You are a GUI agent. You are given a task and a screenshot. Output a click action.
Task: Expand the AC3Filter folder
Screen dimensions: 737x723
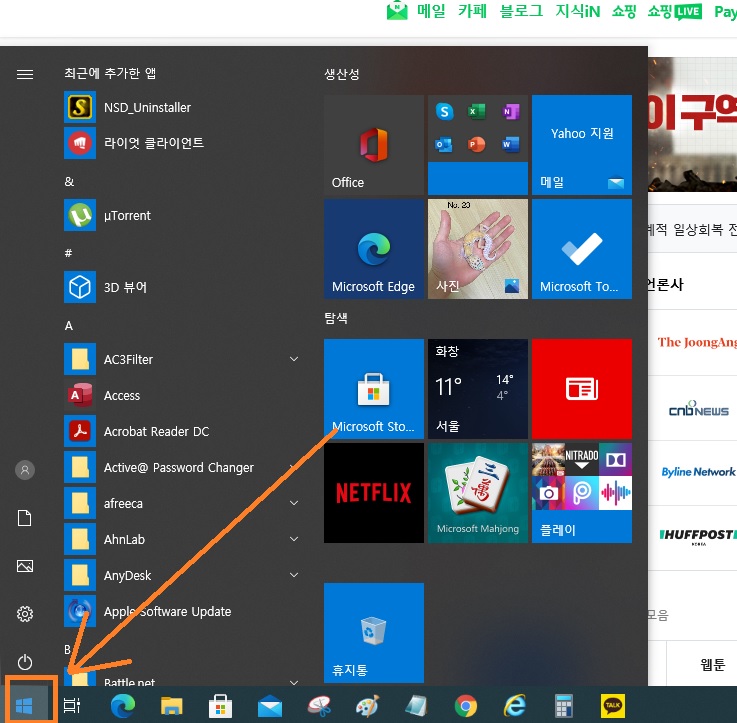tap(294, 359)
